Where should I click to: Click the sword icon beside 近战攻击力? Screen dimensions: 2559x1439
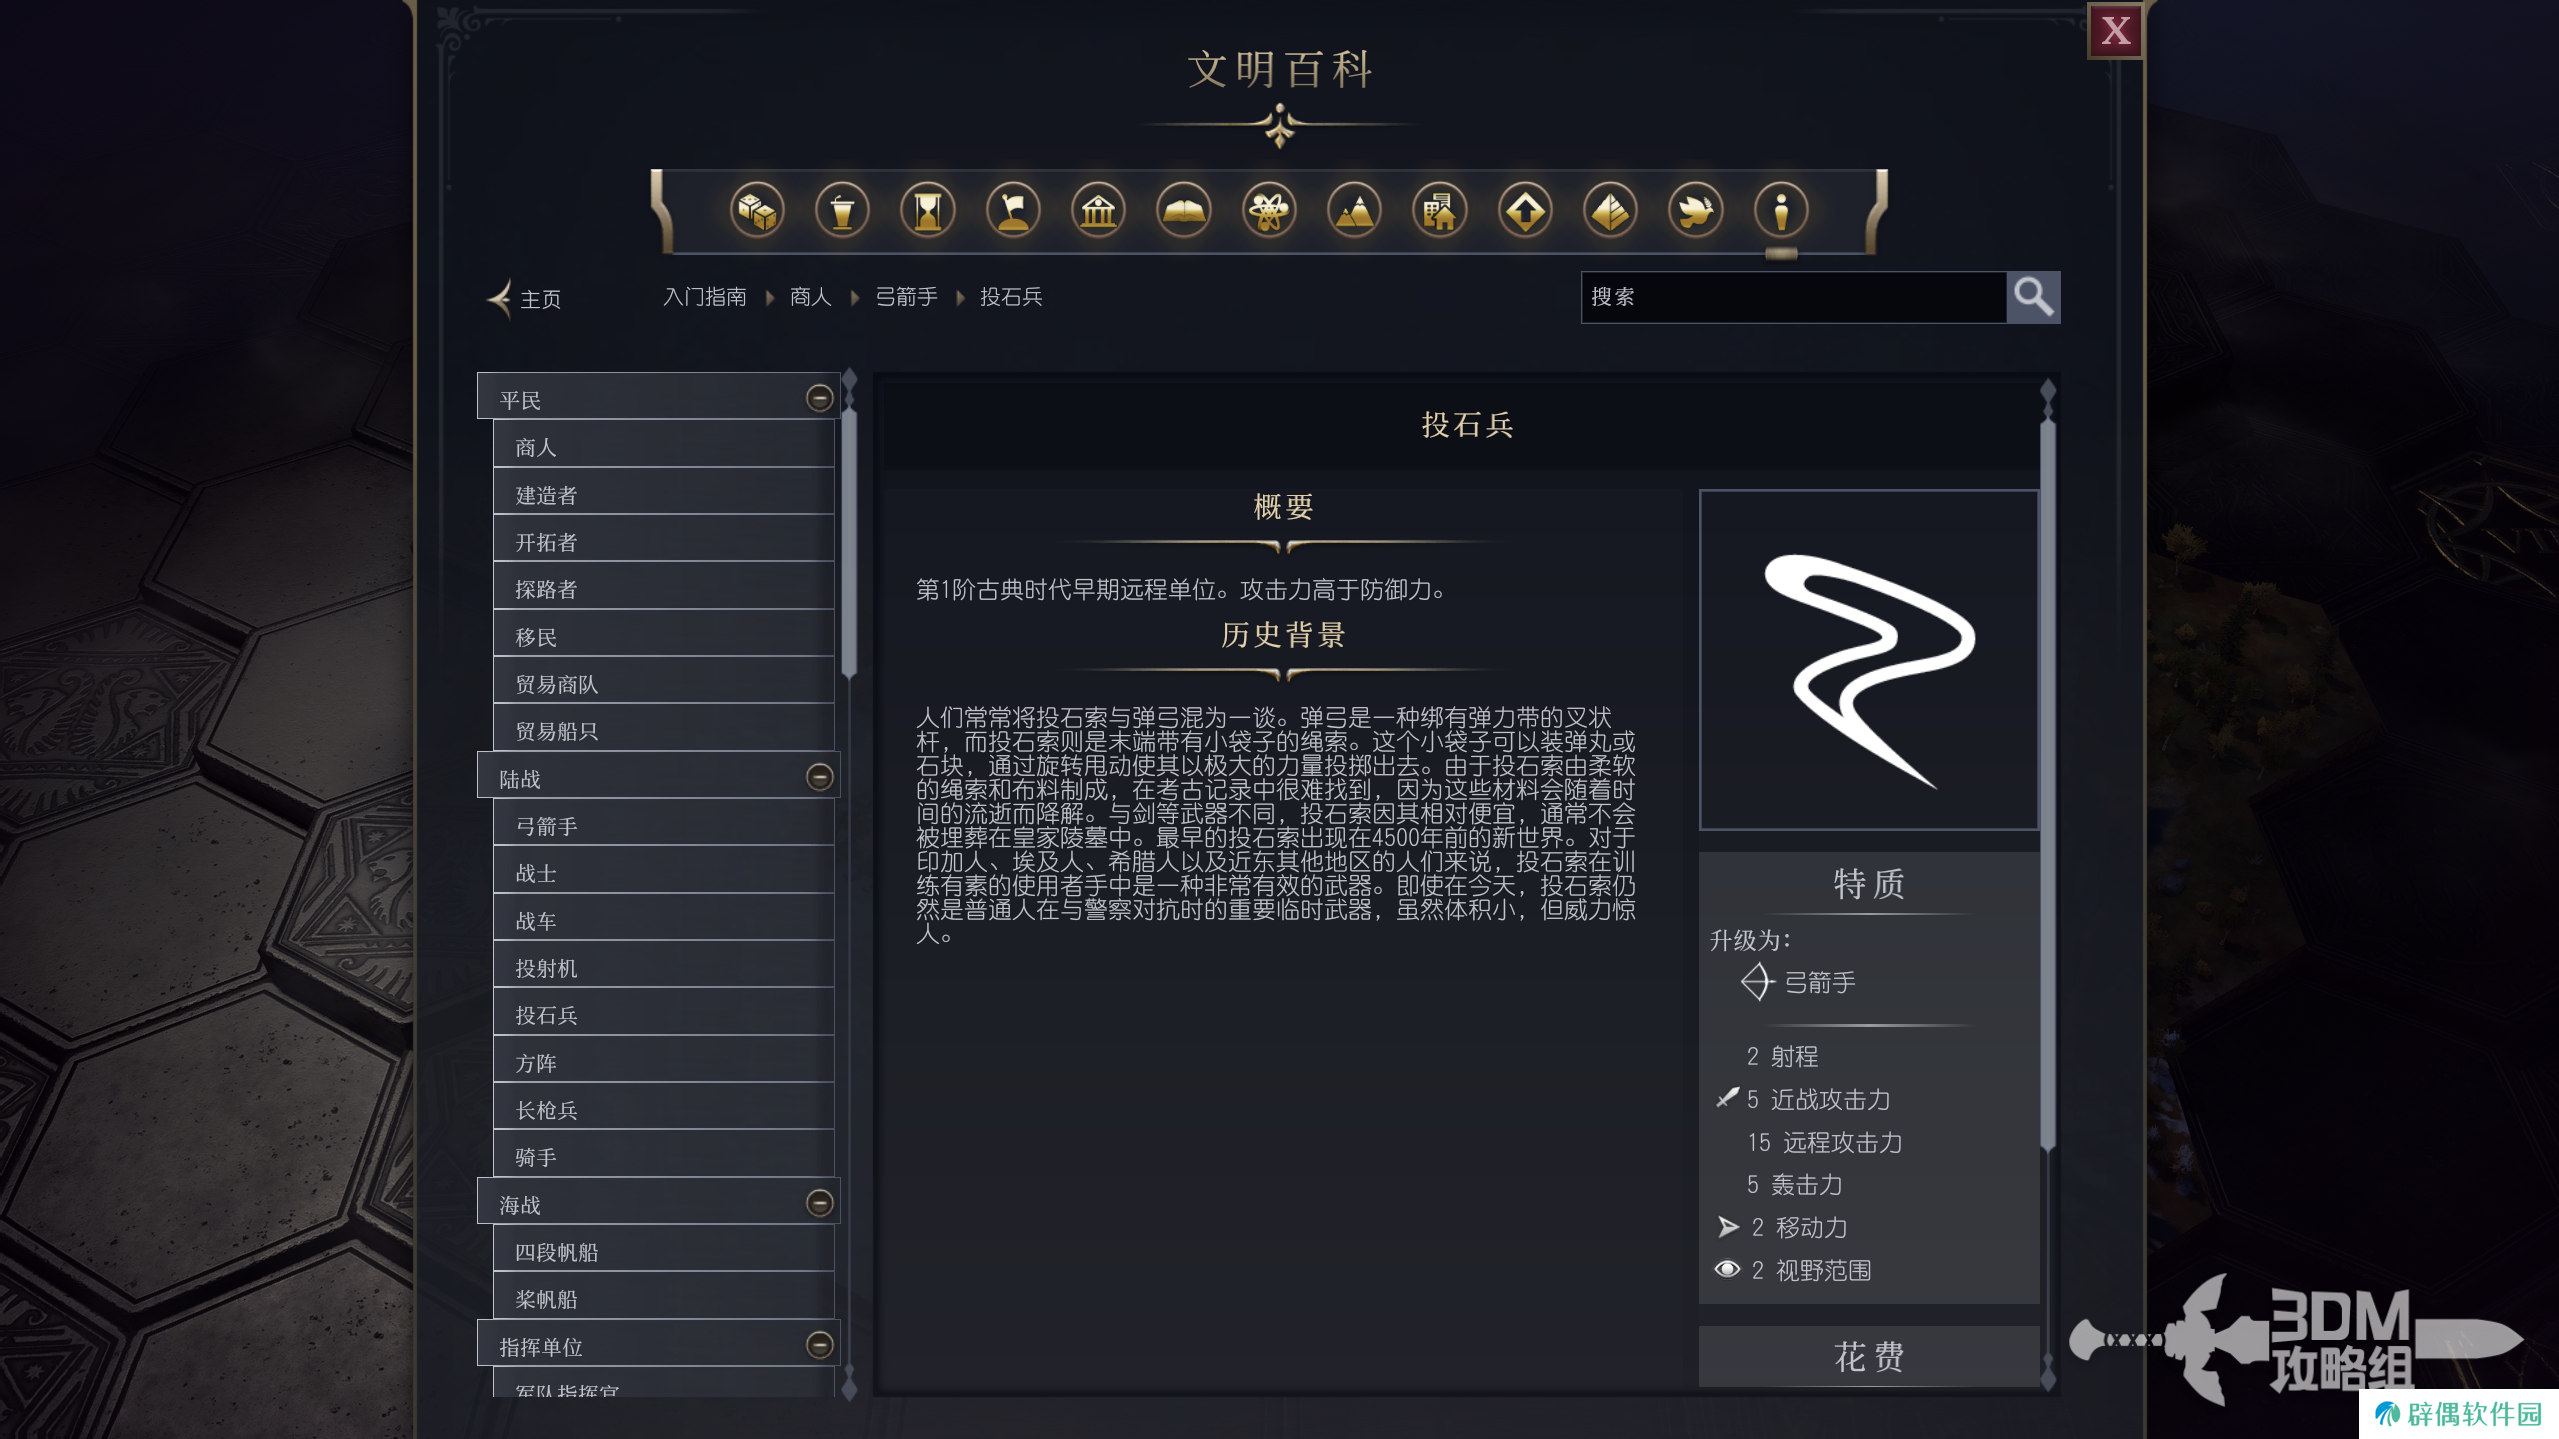[x=1727, y=1098]
